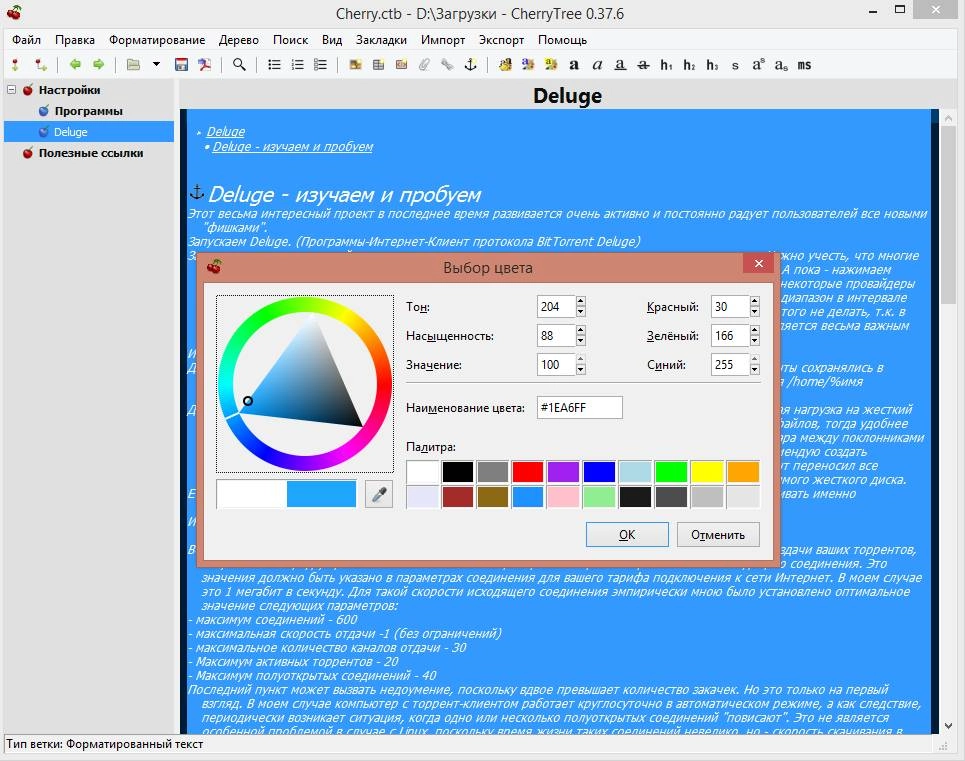Click the text background color icon
The image size is (965, 761).
pos(551,65)
